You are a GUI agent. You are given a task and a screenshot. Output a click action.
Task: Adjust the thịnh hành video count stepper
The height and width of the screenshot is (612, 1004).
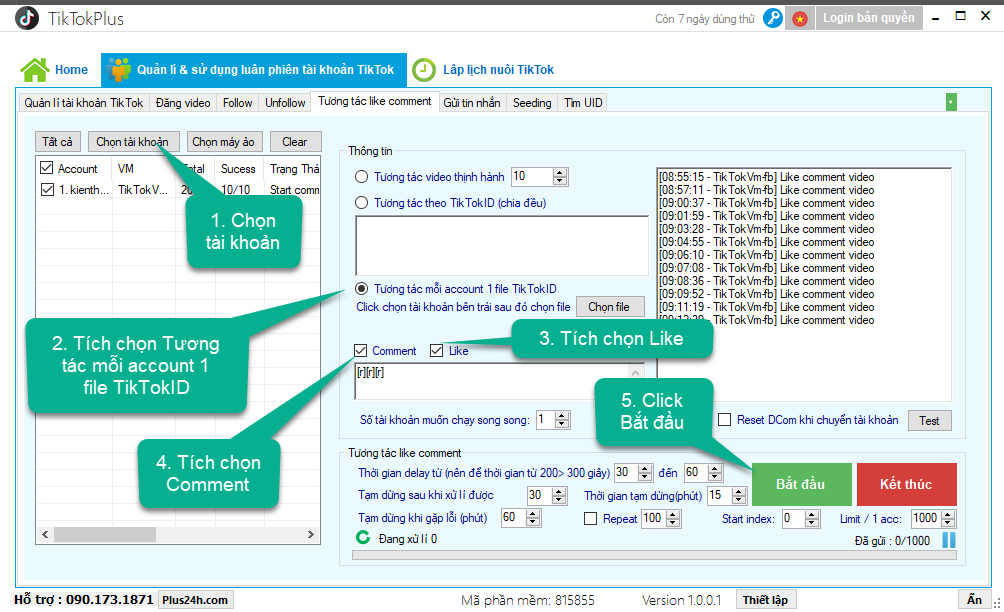[x=560, y=177]
